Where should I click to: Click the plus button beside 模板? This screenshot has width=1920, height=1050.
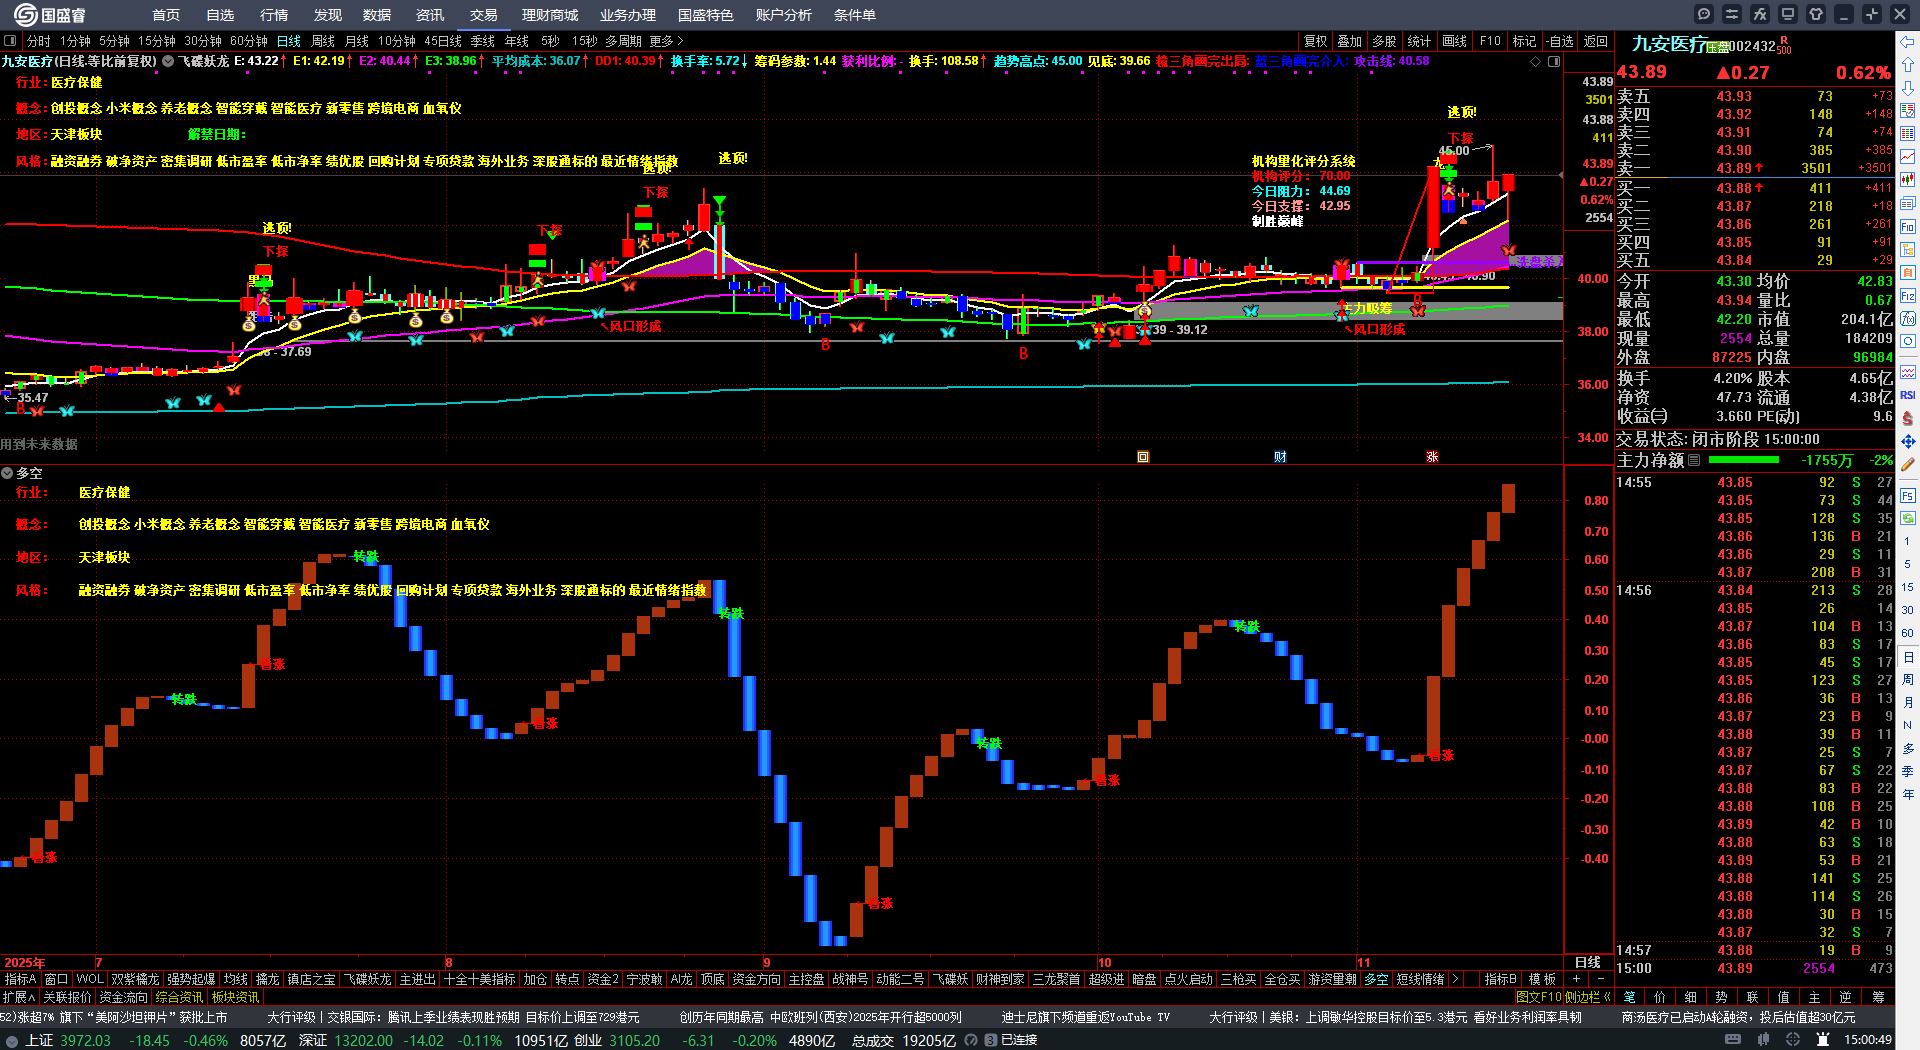pyautogui.click(x=1577, y=979)
